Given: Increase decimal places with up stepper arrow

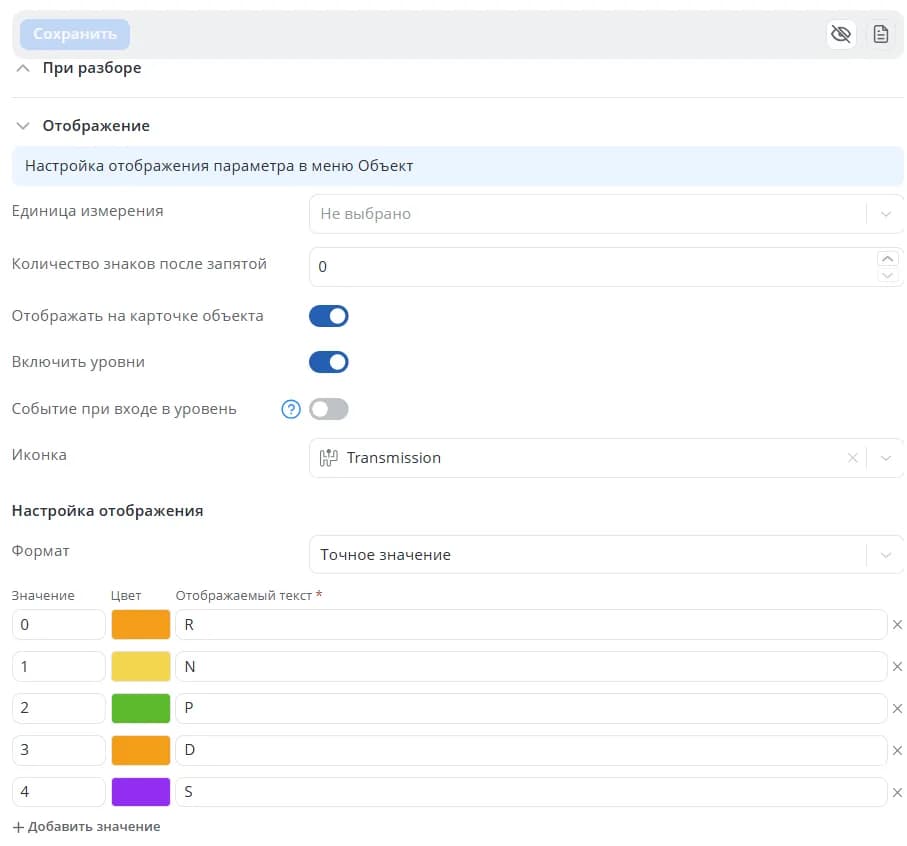Looking at the screenshot, I should coord(887,258).
